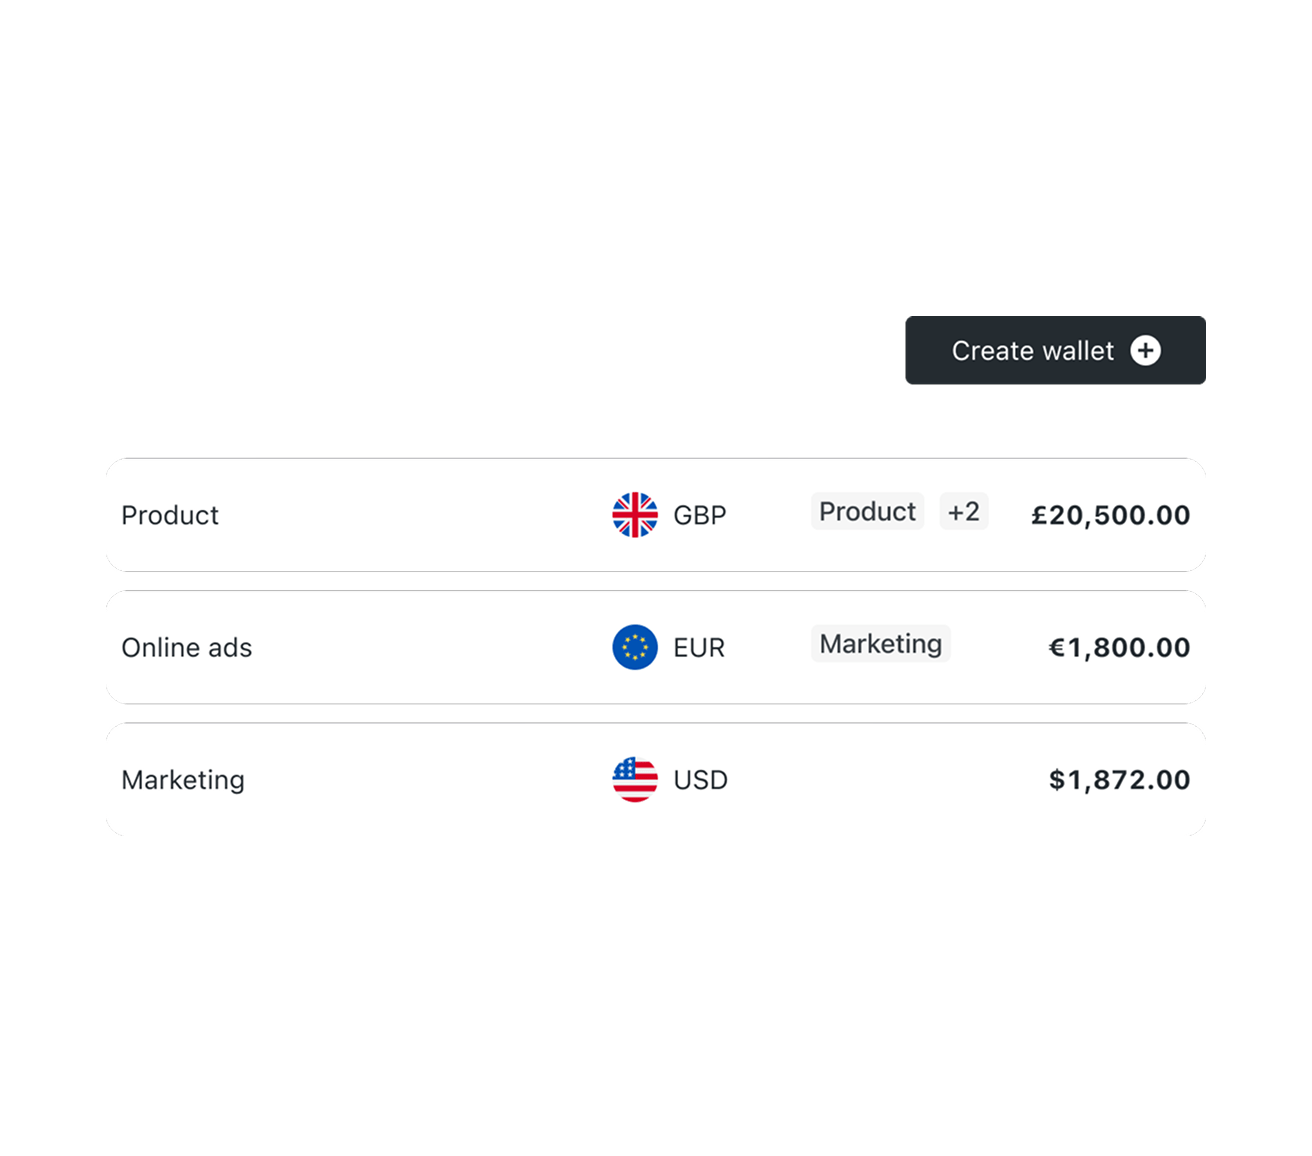Click the plus icon on Create wallet
This screenshot has width=1312, height=1156.
click(1145, 351)
